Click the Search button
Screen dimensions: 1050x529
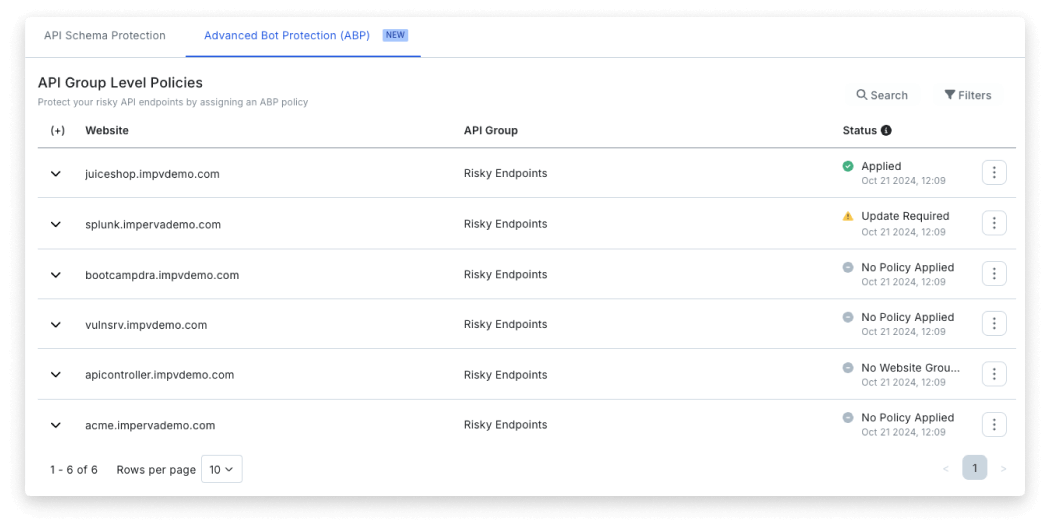(882, 95)
